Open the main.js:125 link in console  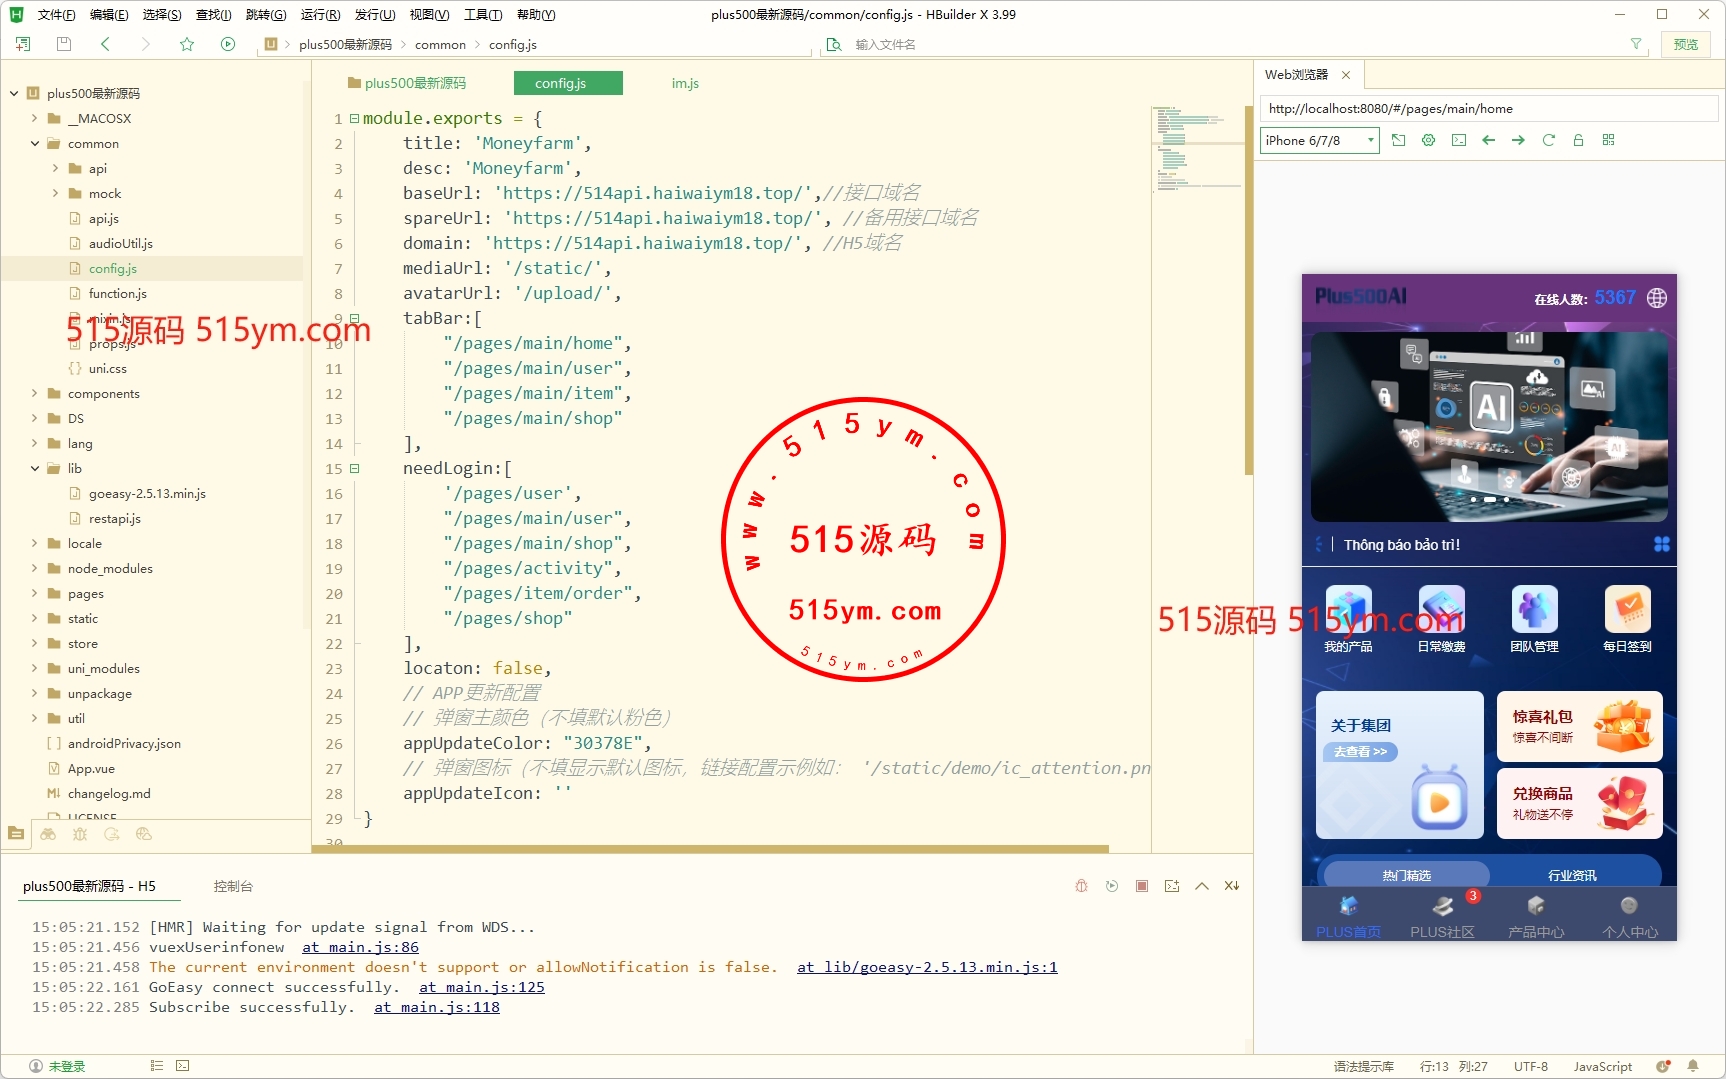pyautogui.click(x=482, y=987)
